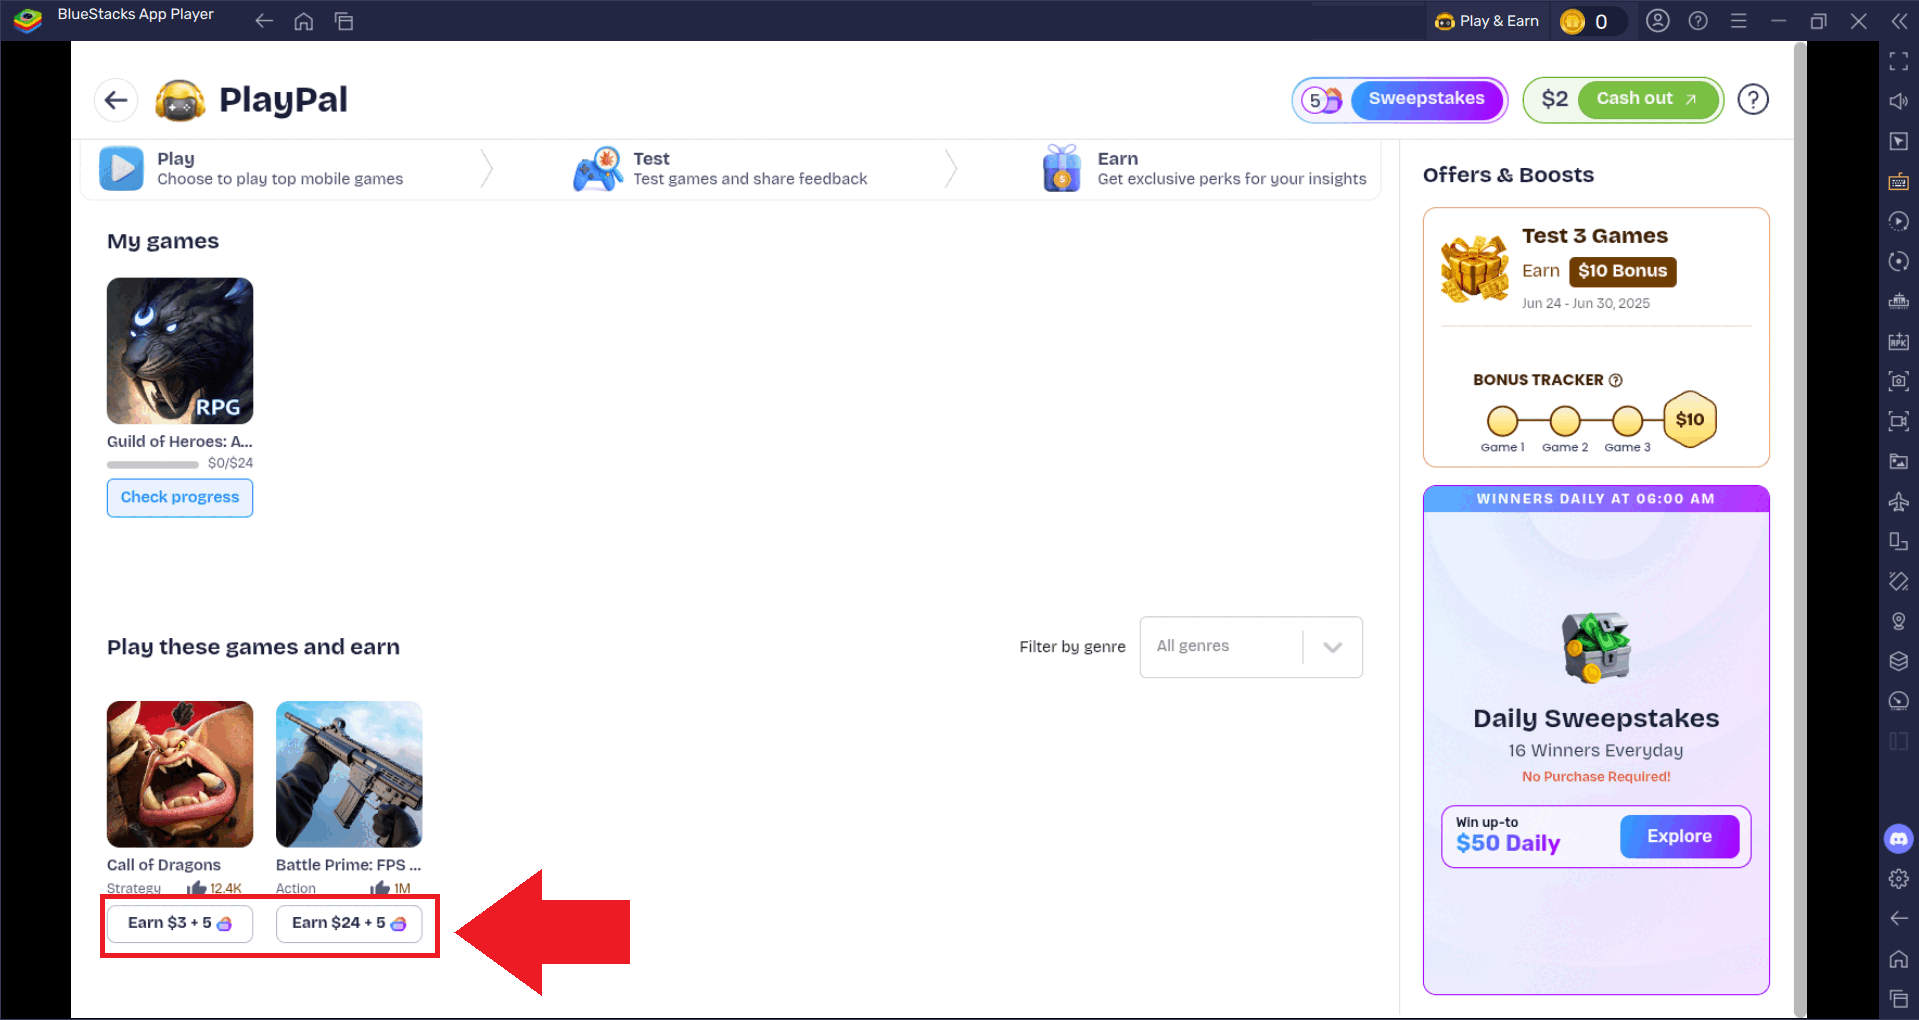
Task: Open BlueStacks help icon in title bar
Action: point(1698,21)
